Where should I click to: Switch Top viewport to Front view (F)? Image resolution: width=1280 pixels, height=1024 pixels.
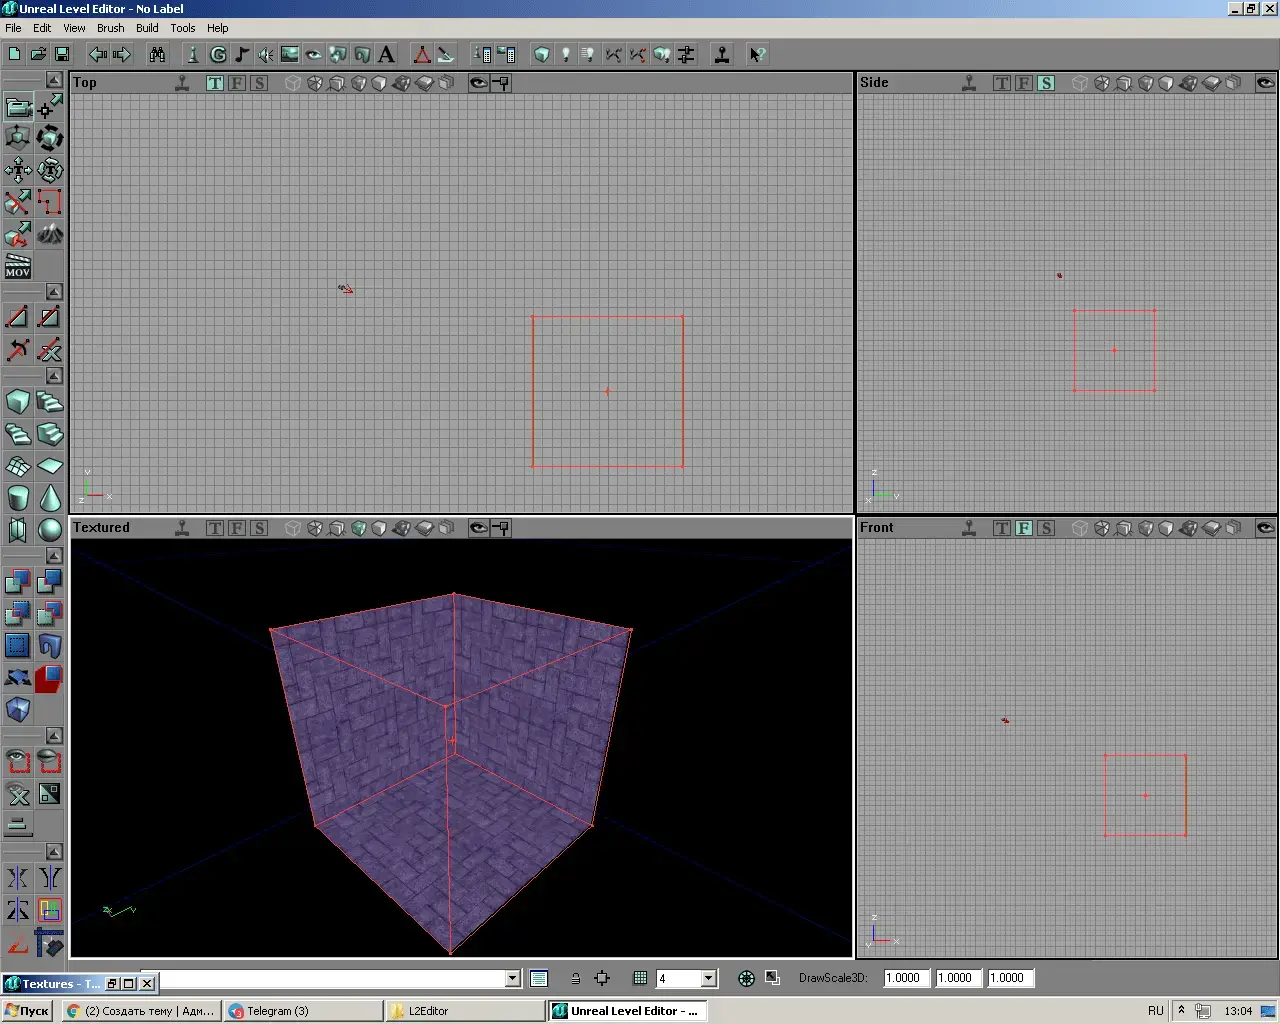click(x=237, y=83)
